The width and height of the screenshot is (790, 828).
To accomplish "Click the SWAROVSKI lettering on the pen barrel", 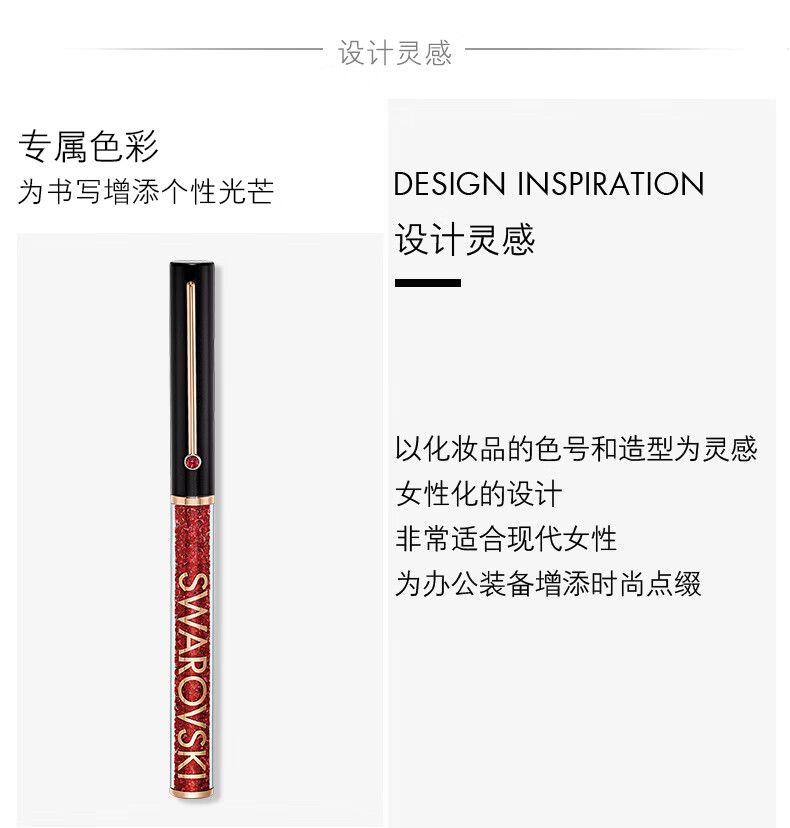I will point(192,676).
